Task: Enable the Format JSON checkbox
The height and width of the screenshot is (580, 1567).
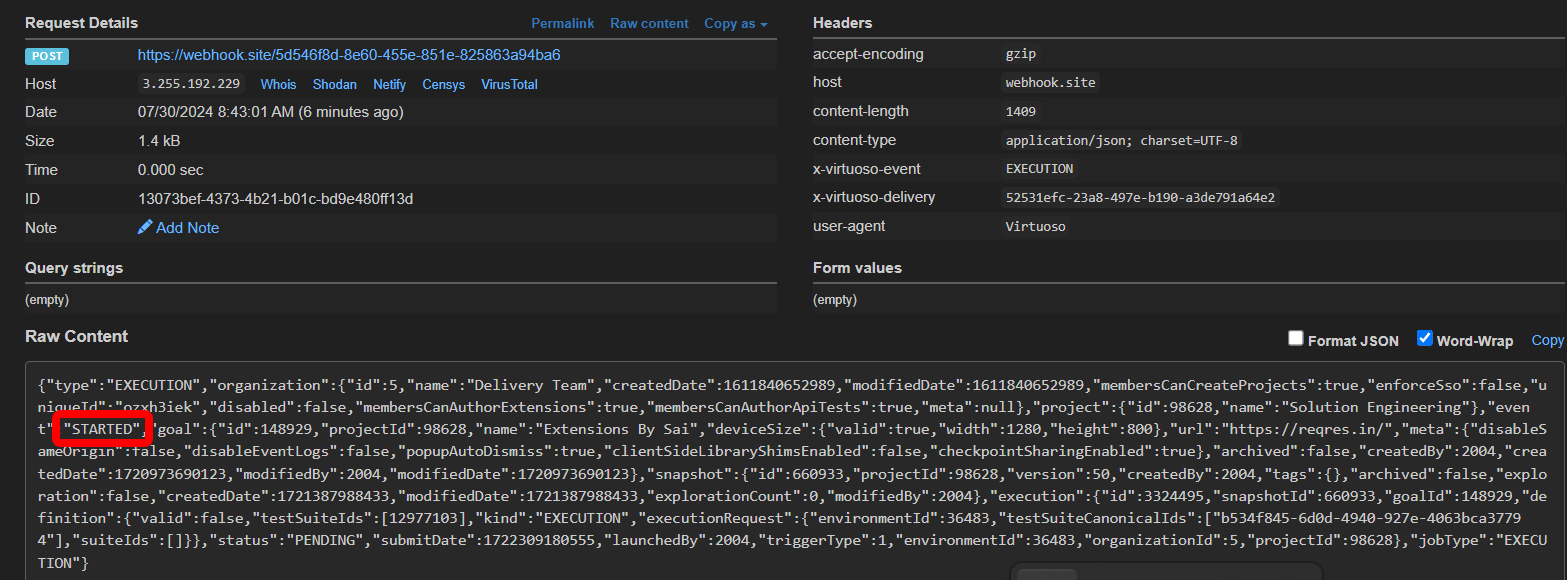Action: click(1296, 339)
